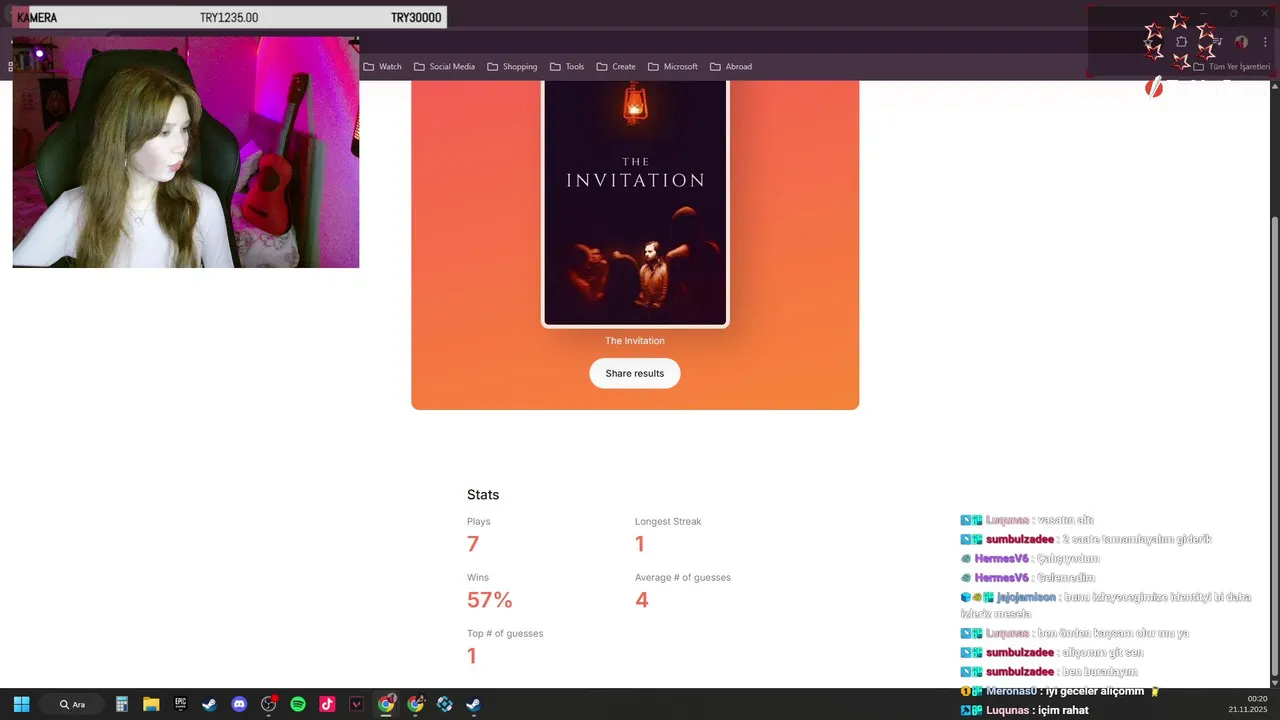Open Calculator from the taskbar

coord(122,704)
